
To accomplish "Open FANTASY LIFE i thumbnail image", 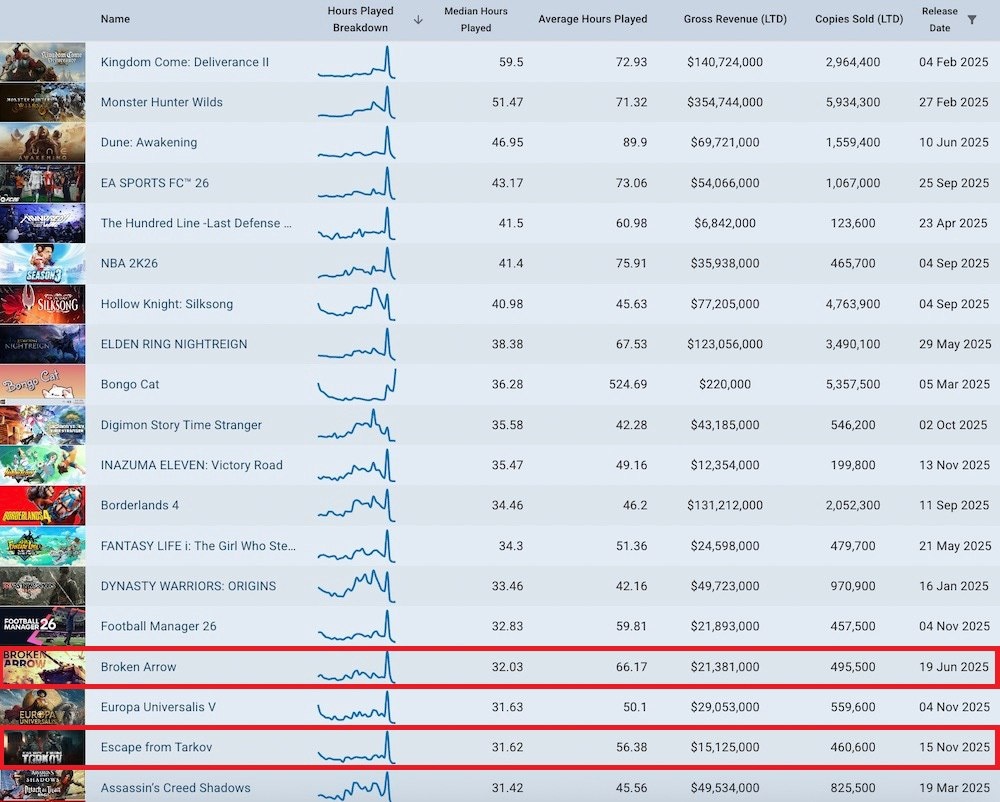I will click(43, 546).
